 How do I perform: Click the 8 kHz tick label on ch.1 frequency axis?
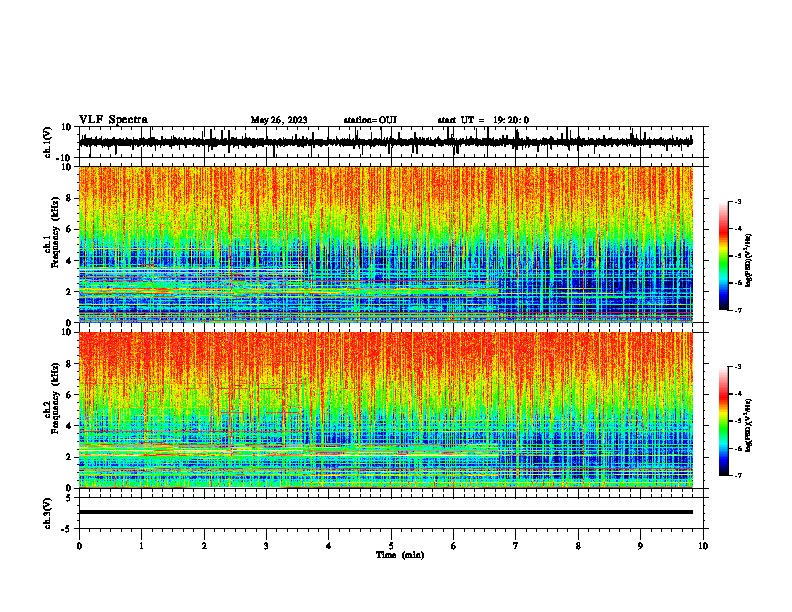point(69,198)
